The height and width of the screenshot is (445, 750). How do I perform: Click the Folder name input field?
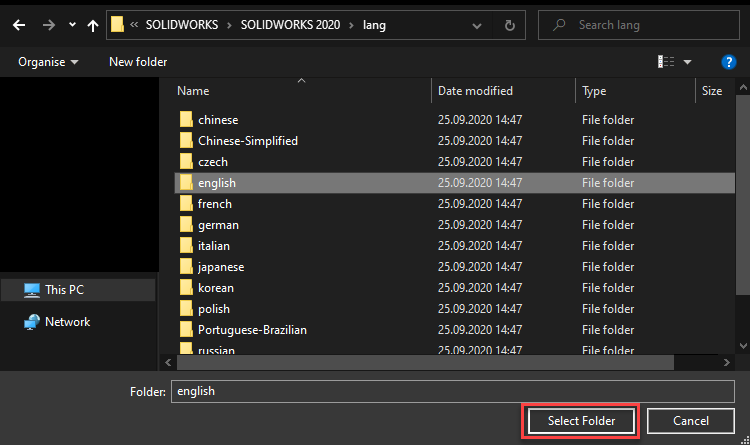(x=453, y=391)
